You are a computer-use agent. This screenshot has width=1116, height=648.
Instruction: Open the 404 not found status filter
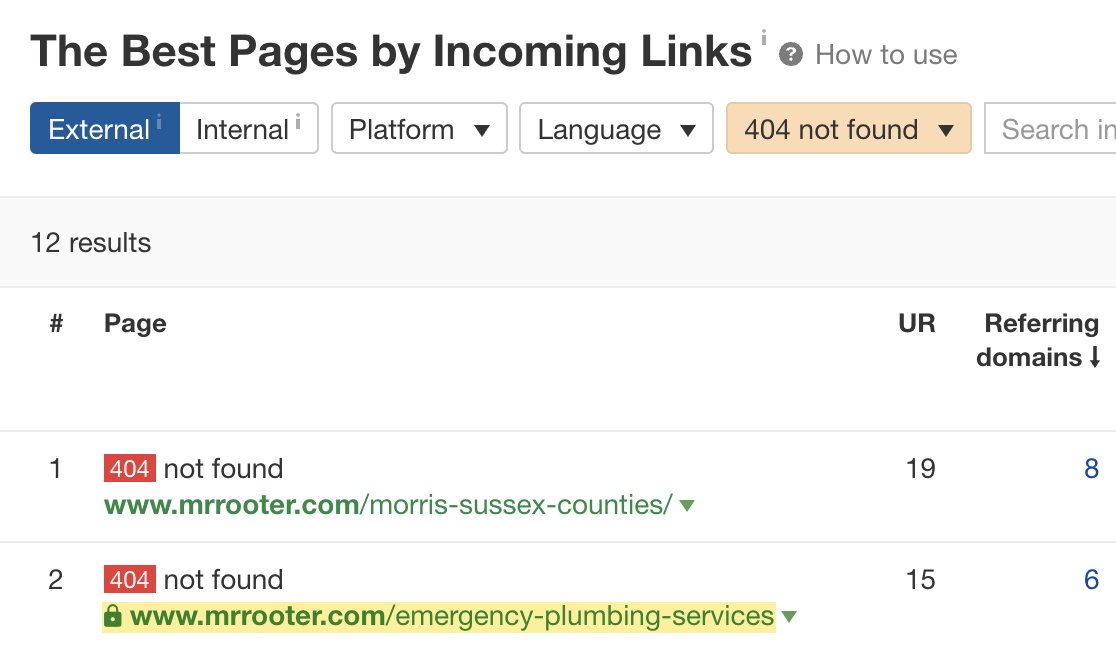pyautogui.click(x=847, y=128)
